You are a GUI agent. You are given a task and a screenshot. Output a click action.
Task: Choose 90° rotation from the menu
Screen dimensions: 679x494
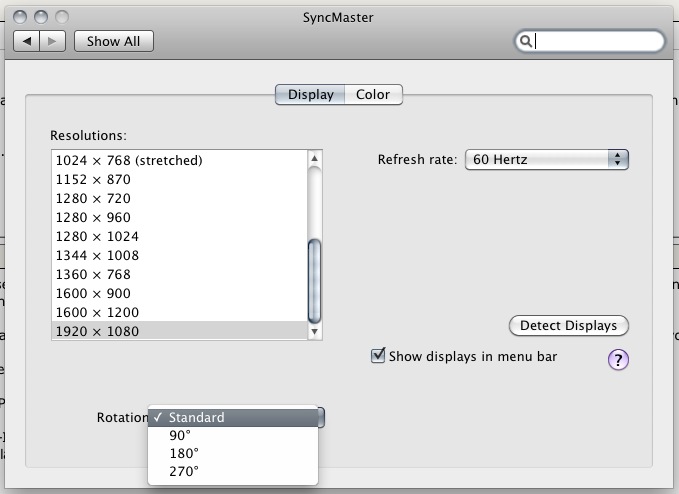233,435
